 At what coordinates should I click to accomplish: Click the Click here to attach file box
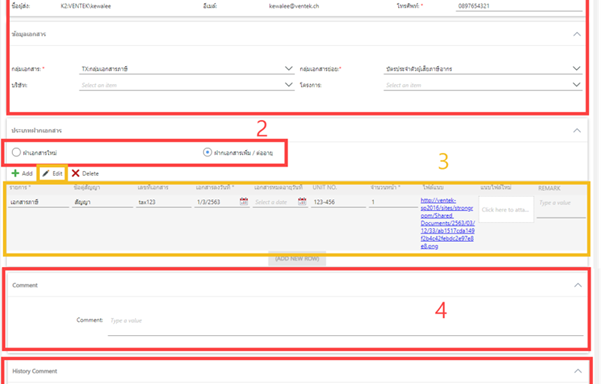pos(506,210)
